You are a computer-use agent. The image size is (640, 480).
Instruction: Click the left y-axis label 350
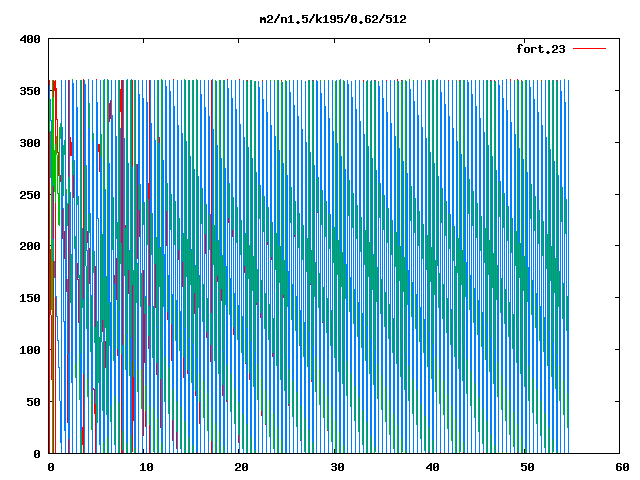(x=30, y=91)
